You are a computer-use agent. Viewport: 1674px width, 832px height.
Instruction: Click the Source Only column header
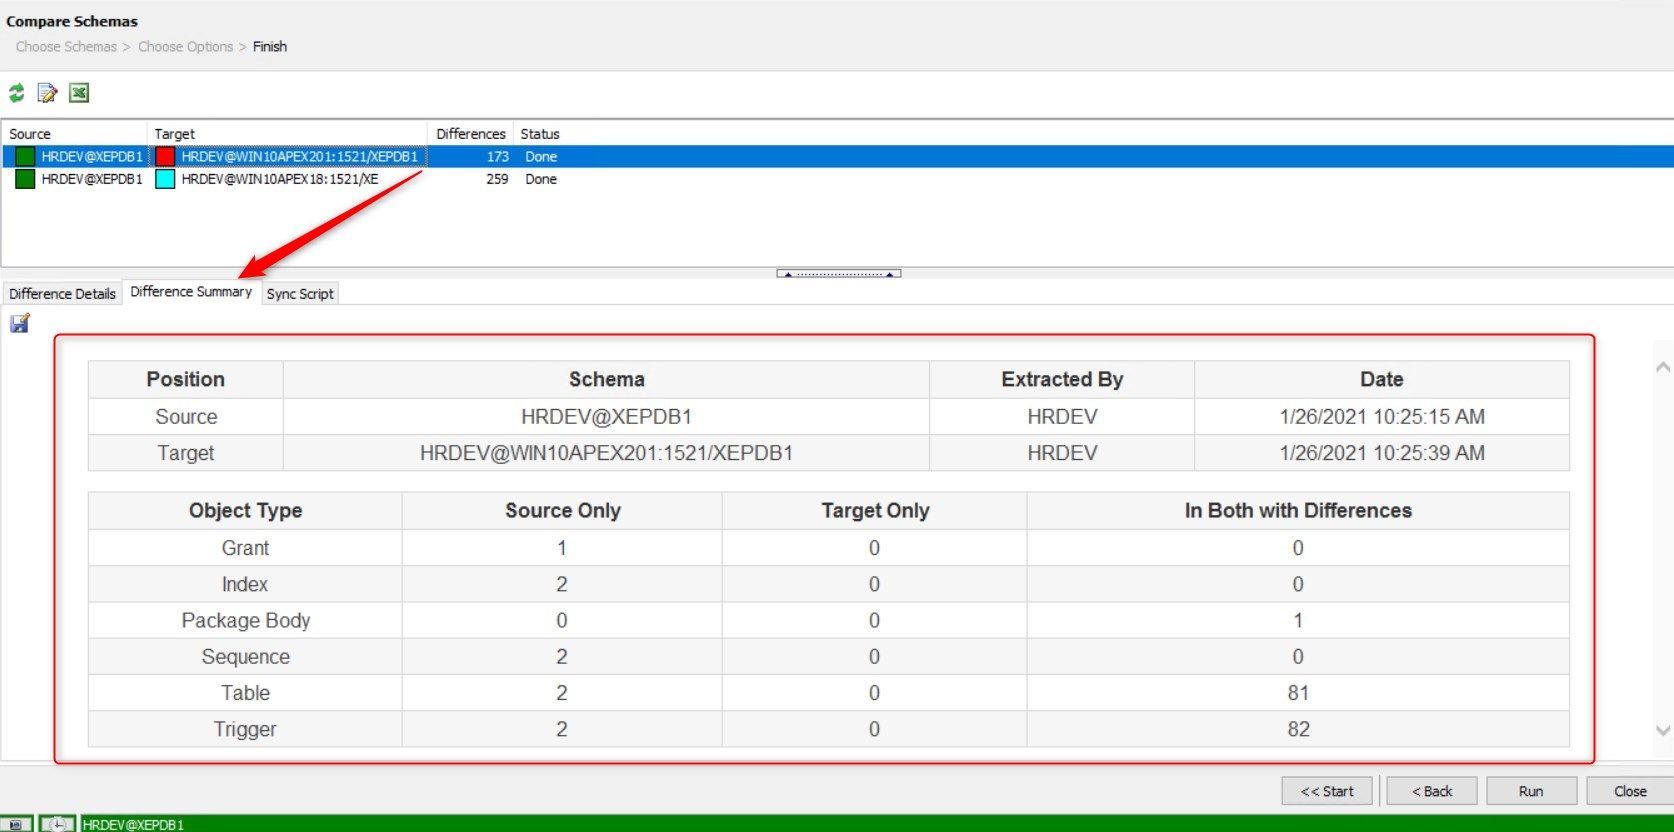[562, 510]
